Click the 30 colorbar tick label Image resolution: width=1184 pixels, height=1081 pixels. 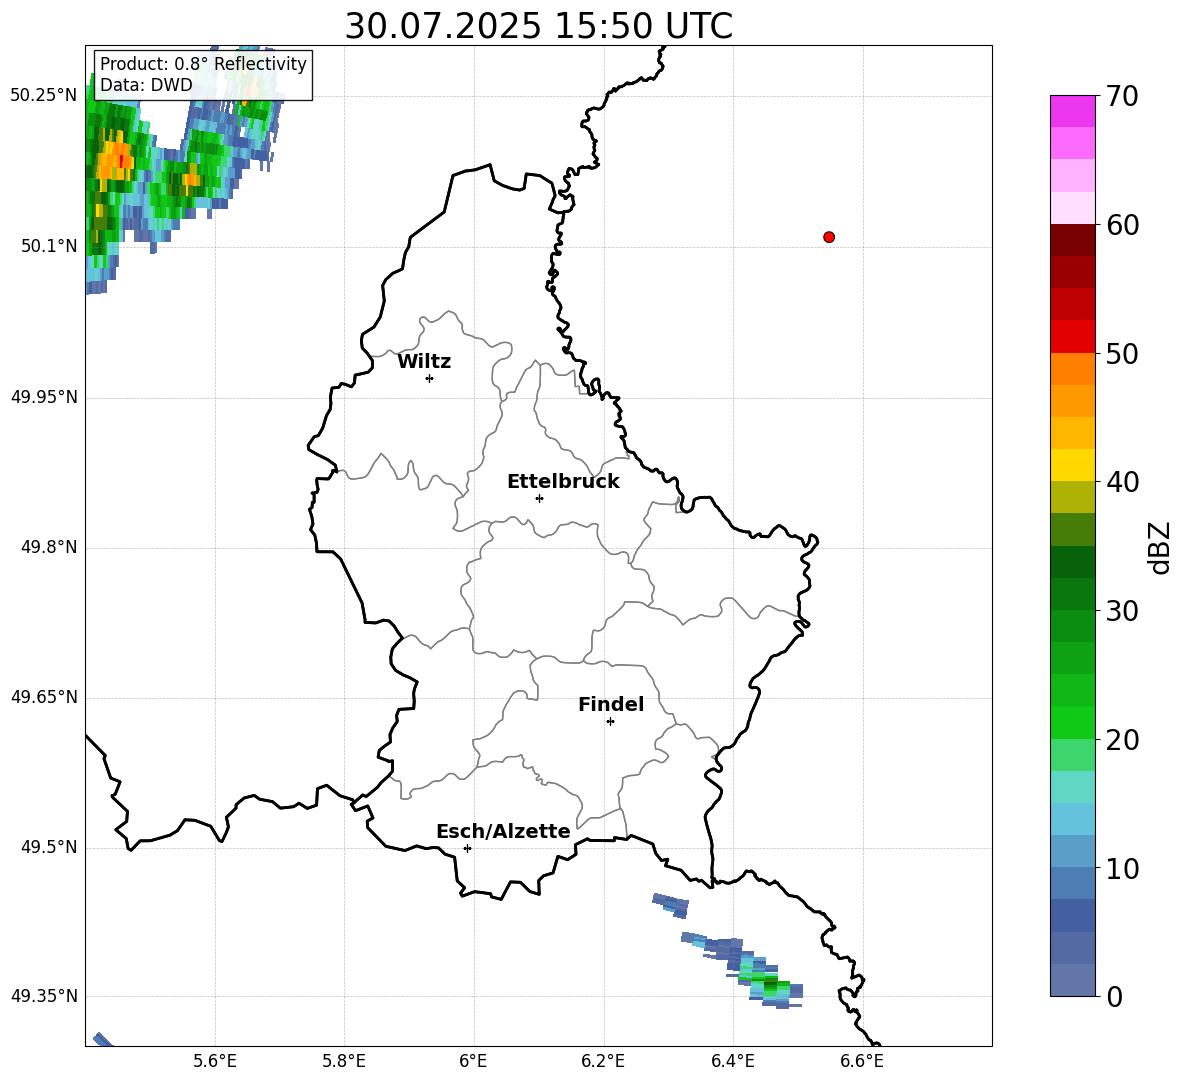click(1121, 611)
